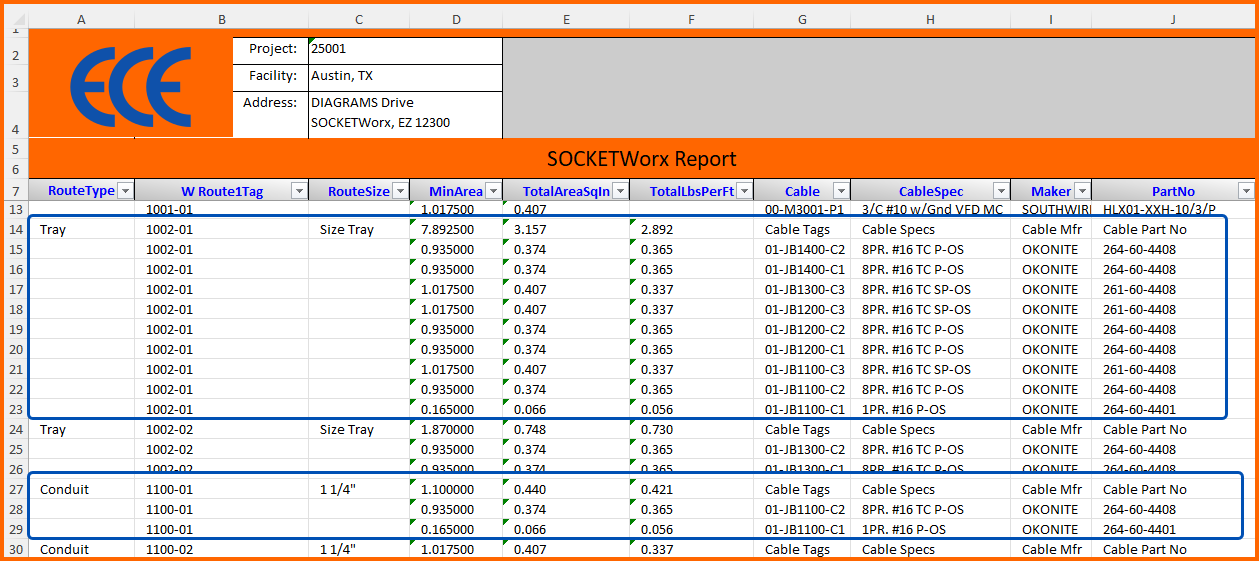Screen dimensions: 1259x561
Task: Select column J header
Action: click(x=1173, y=19)
